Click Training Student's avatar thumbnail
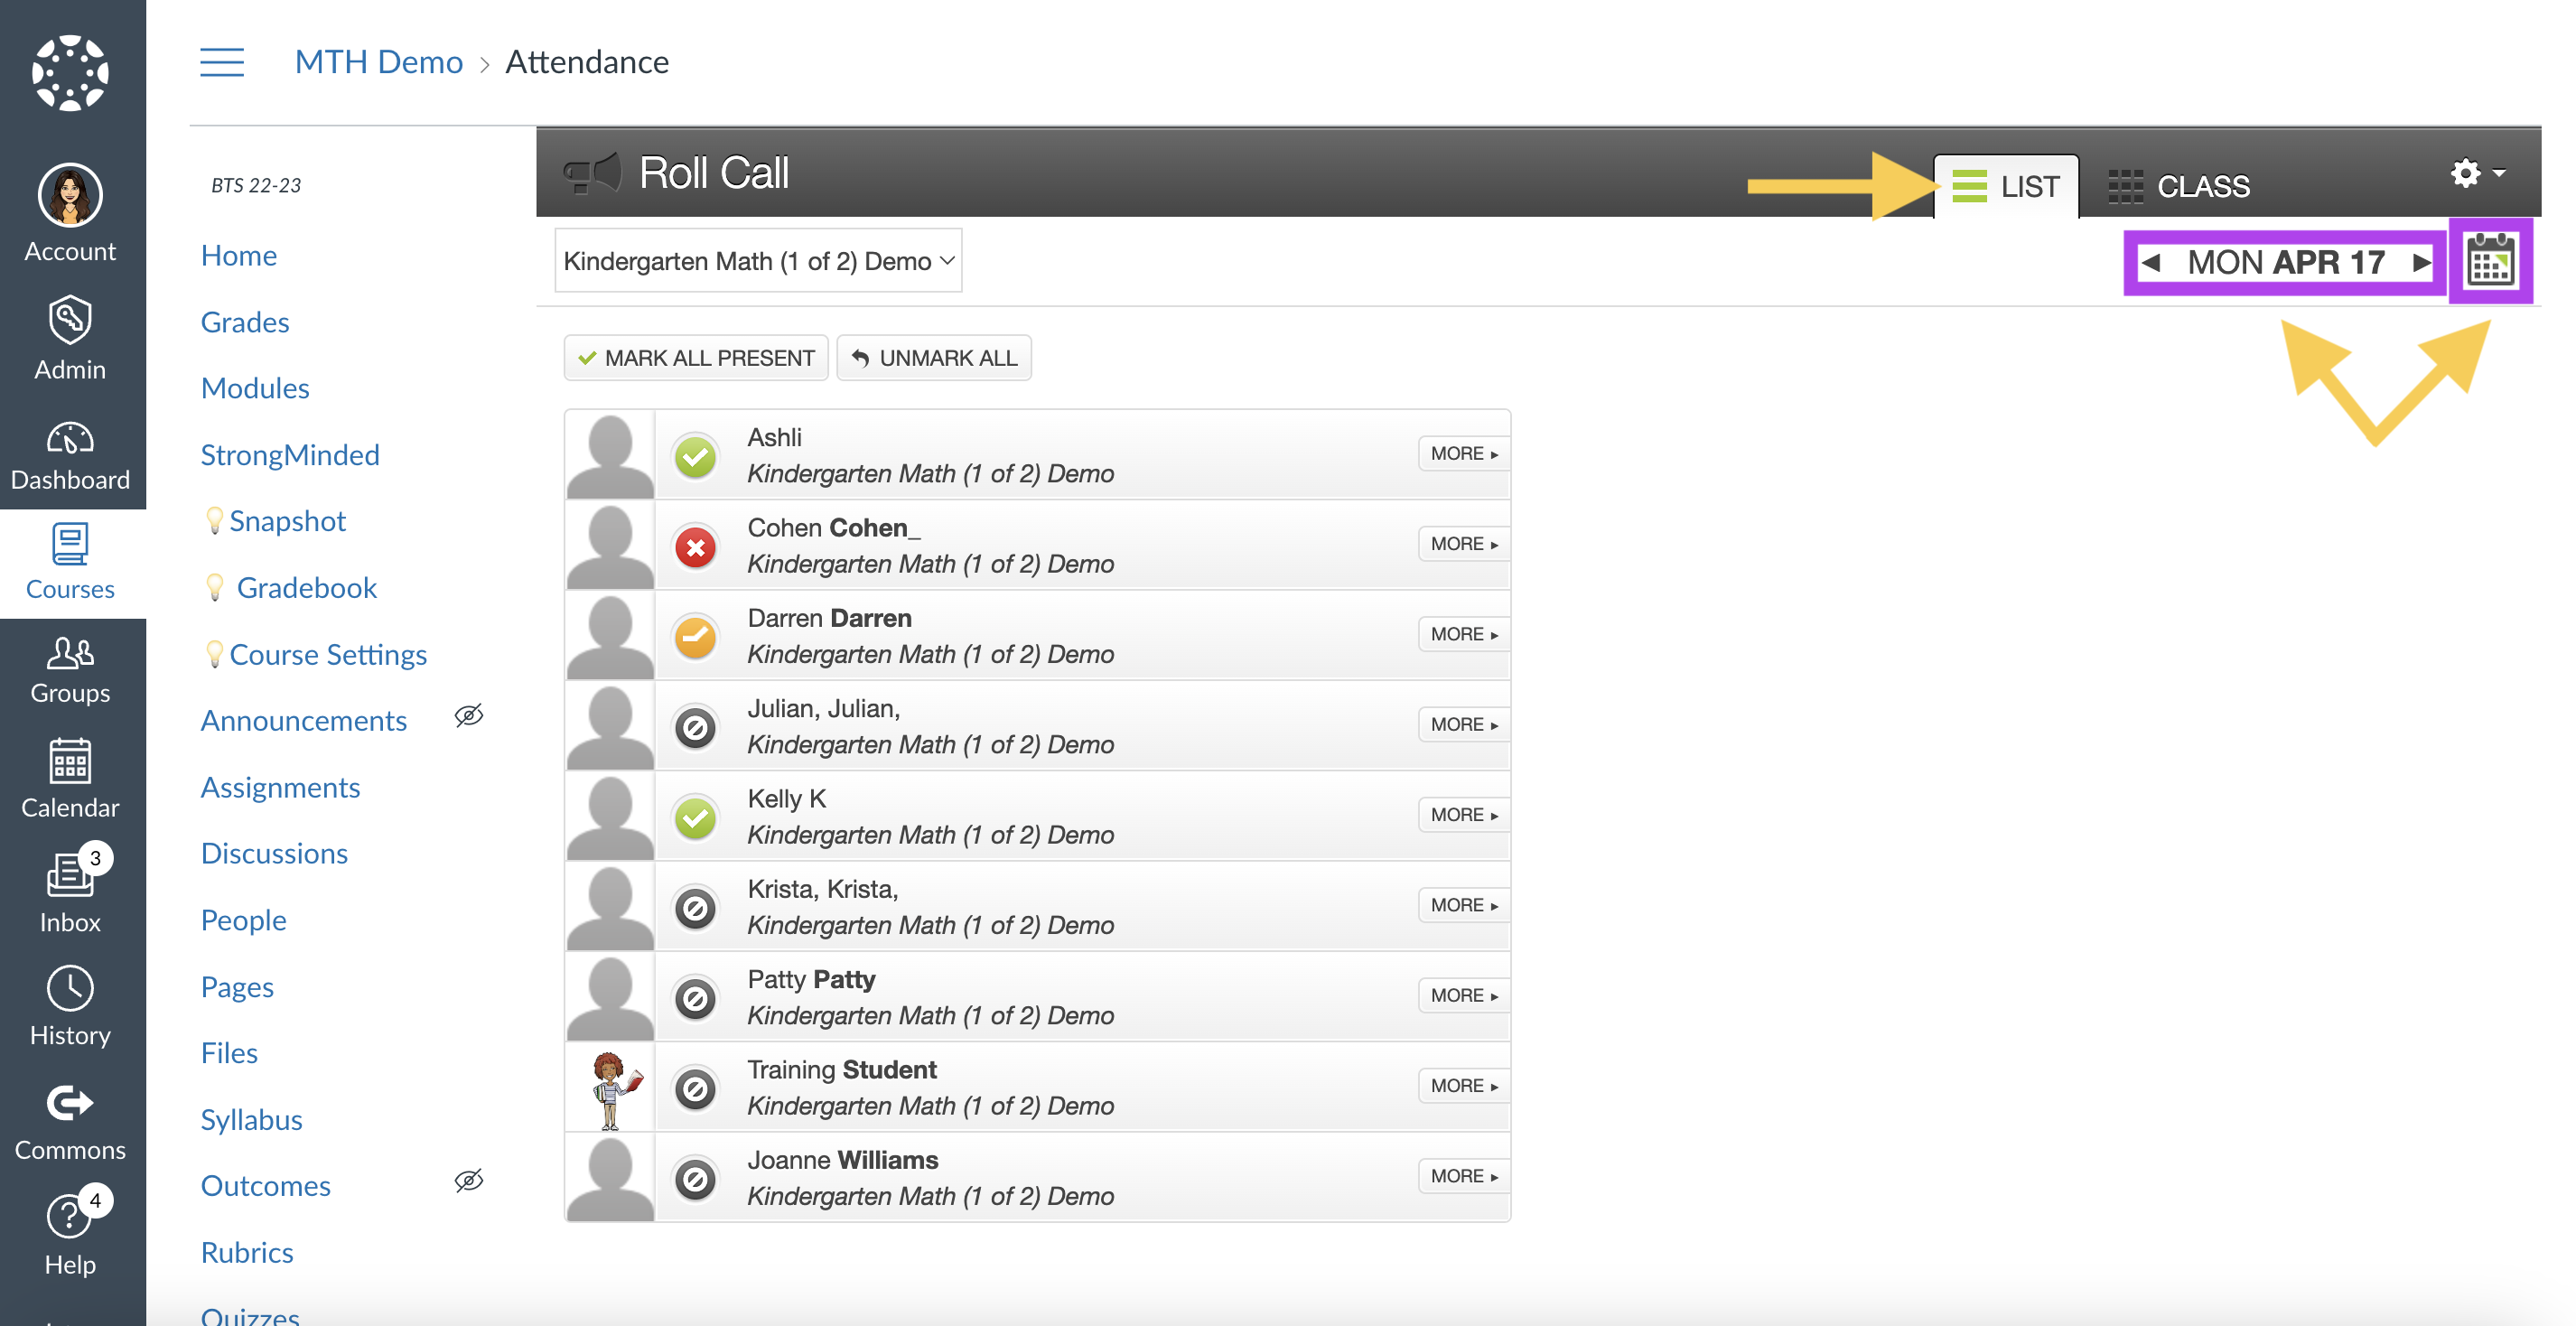The image size is (2576, 1326). coord(611,1088)
